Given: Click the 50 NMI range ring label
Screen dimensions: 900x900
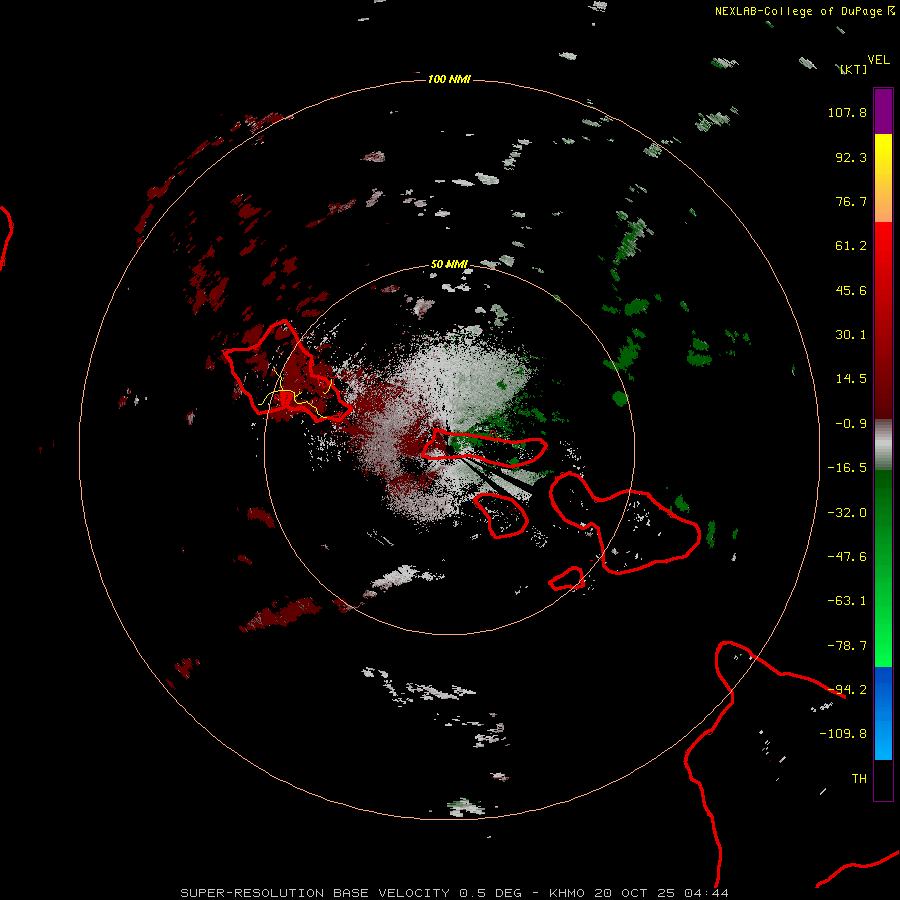Looking at the screenshot, I should (x=449, y=264).
